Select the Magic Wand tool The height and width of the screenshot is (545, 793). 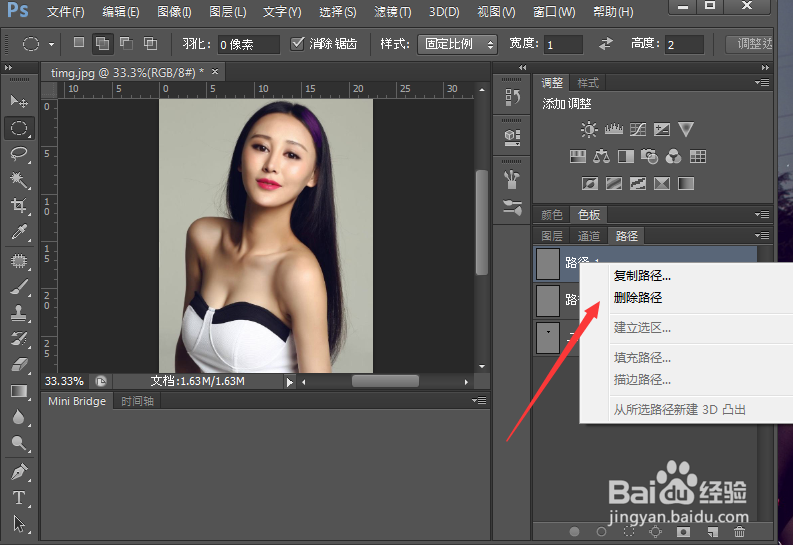click(x=19, y=179)
